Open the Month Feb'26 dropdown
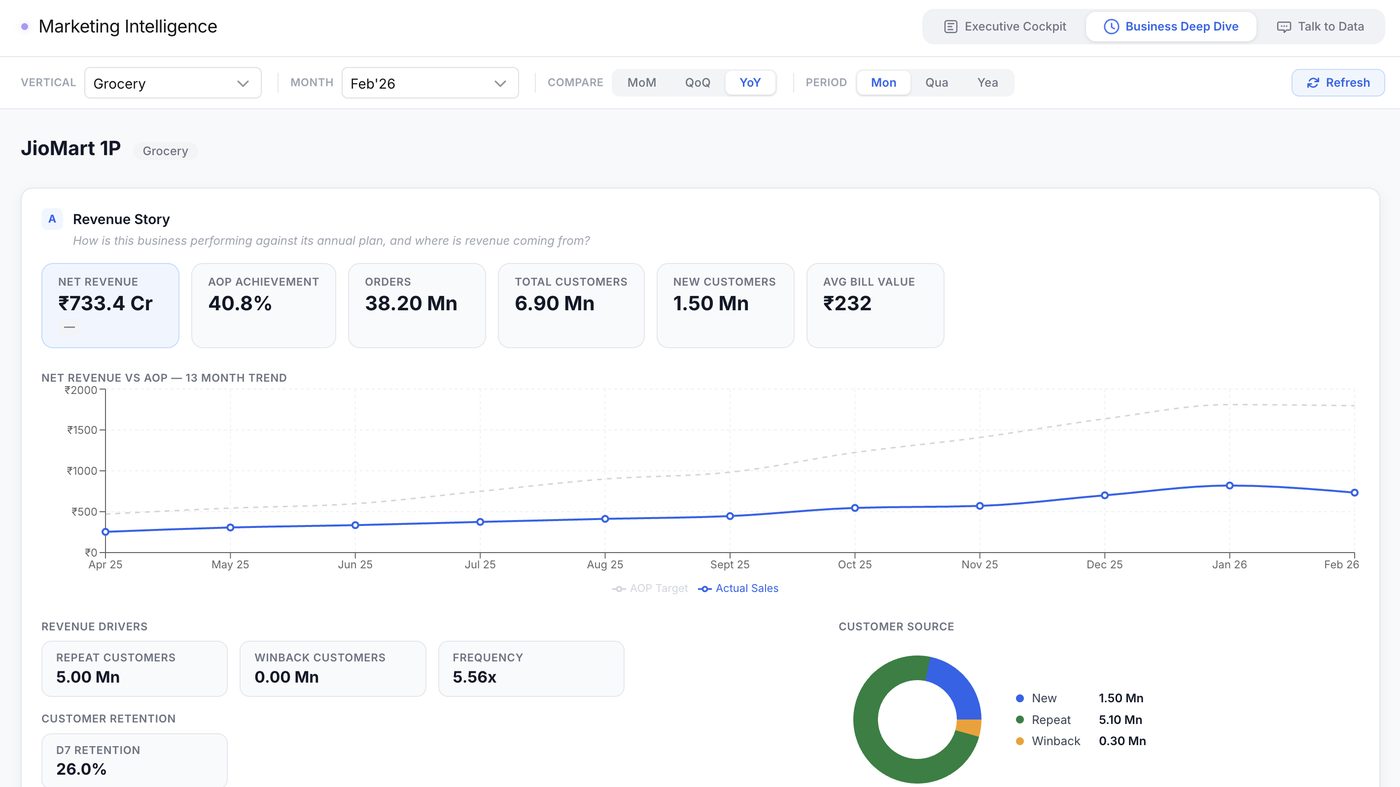Image resolution: width=1400 pixels, height=787 pixels. pyautogui.click(x=430, y=83)
